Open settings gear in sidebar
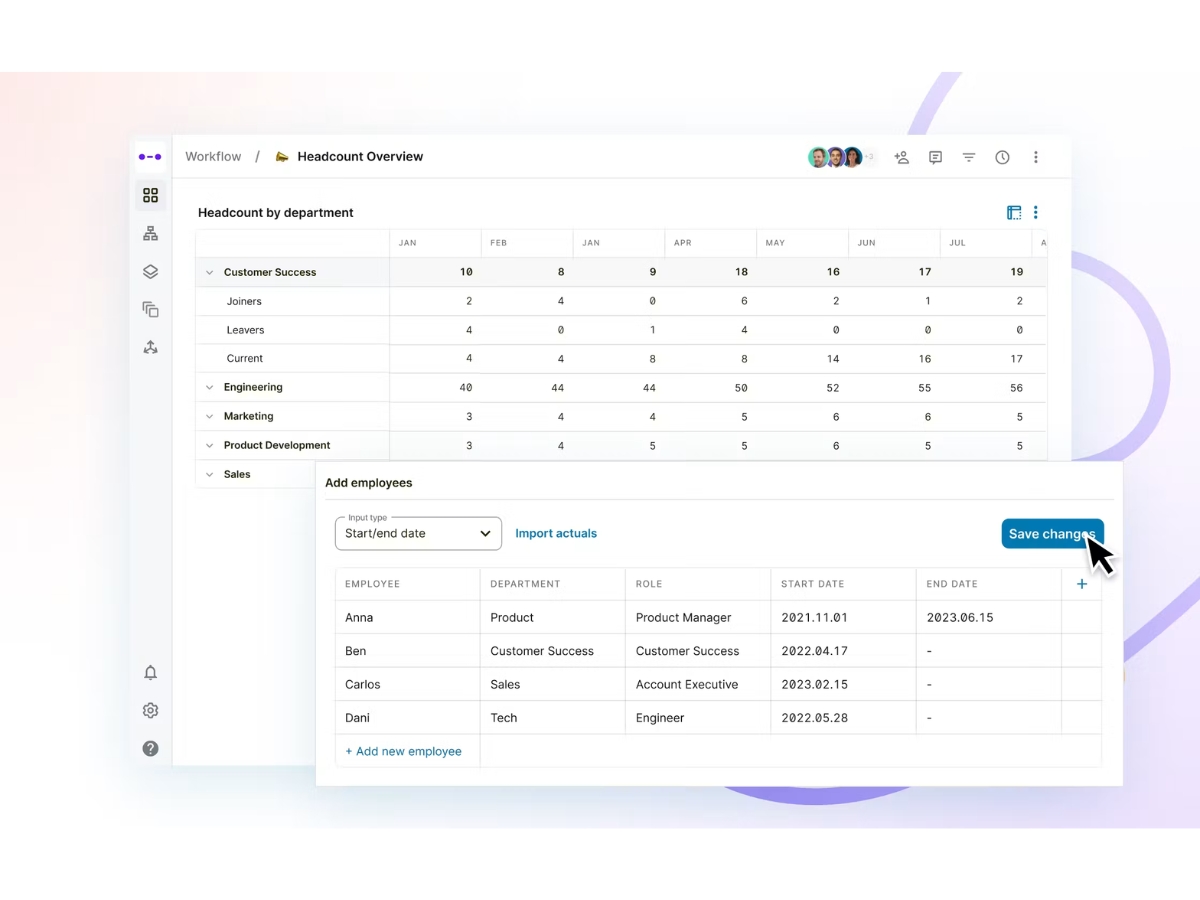The image size is (1200, 900). coord(150,711)
